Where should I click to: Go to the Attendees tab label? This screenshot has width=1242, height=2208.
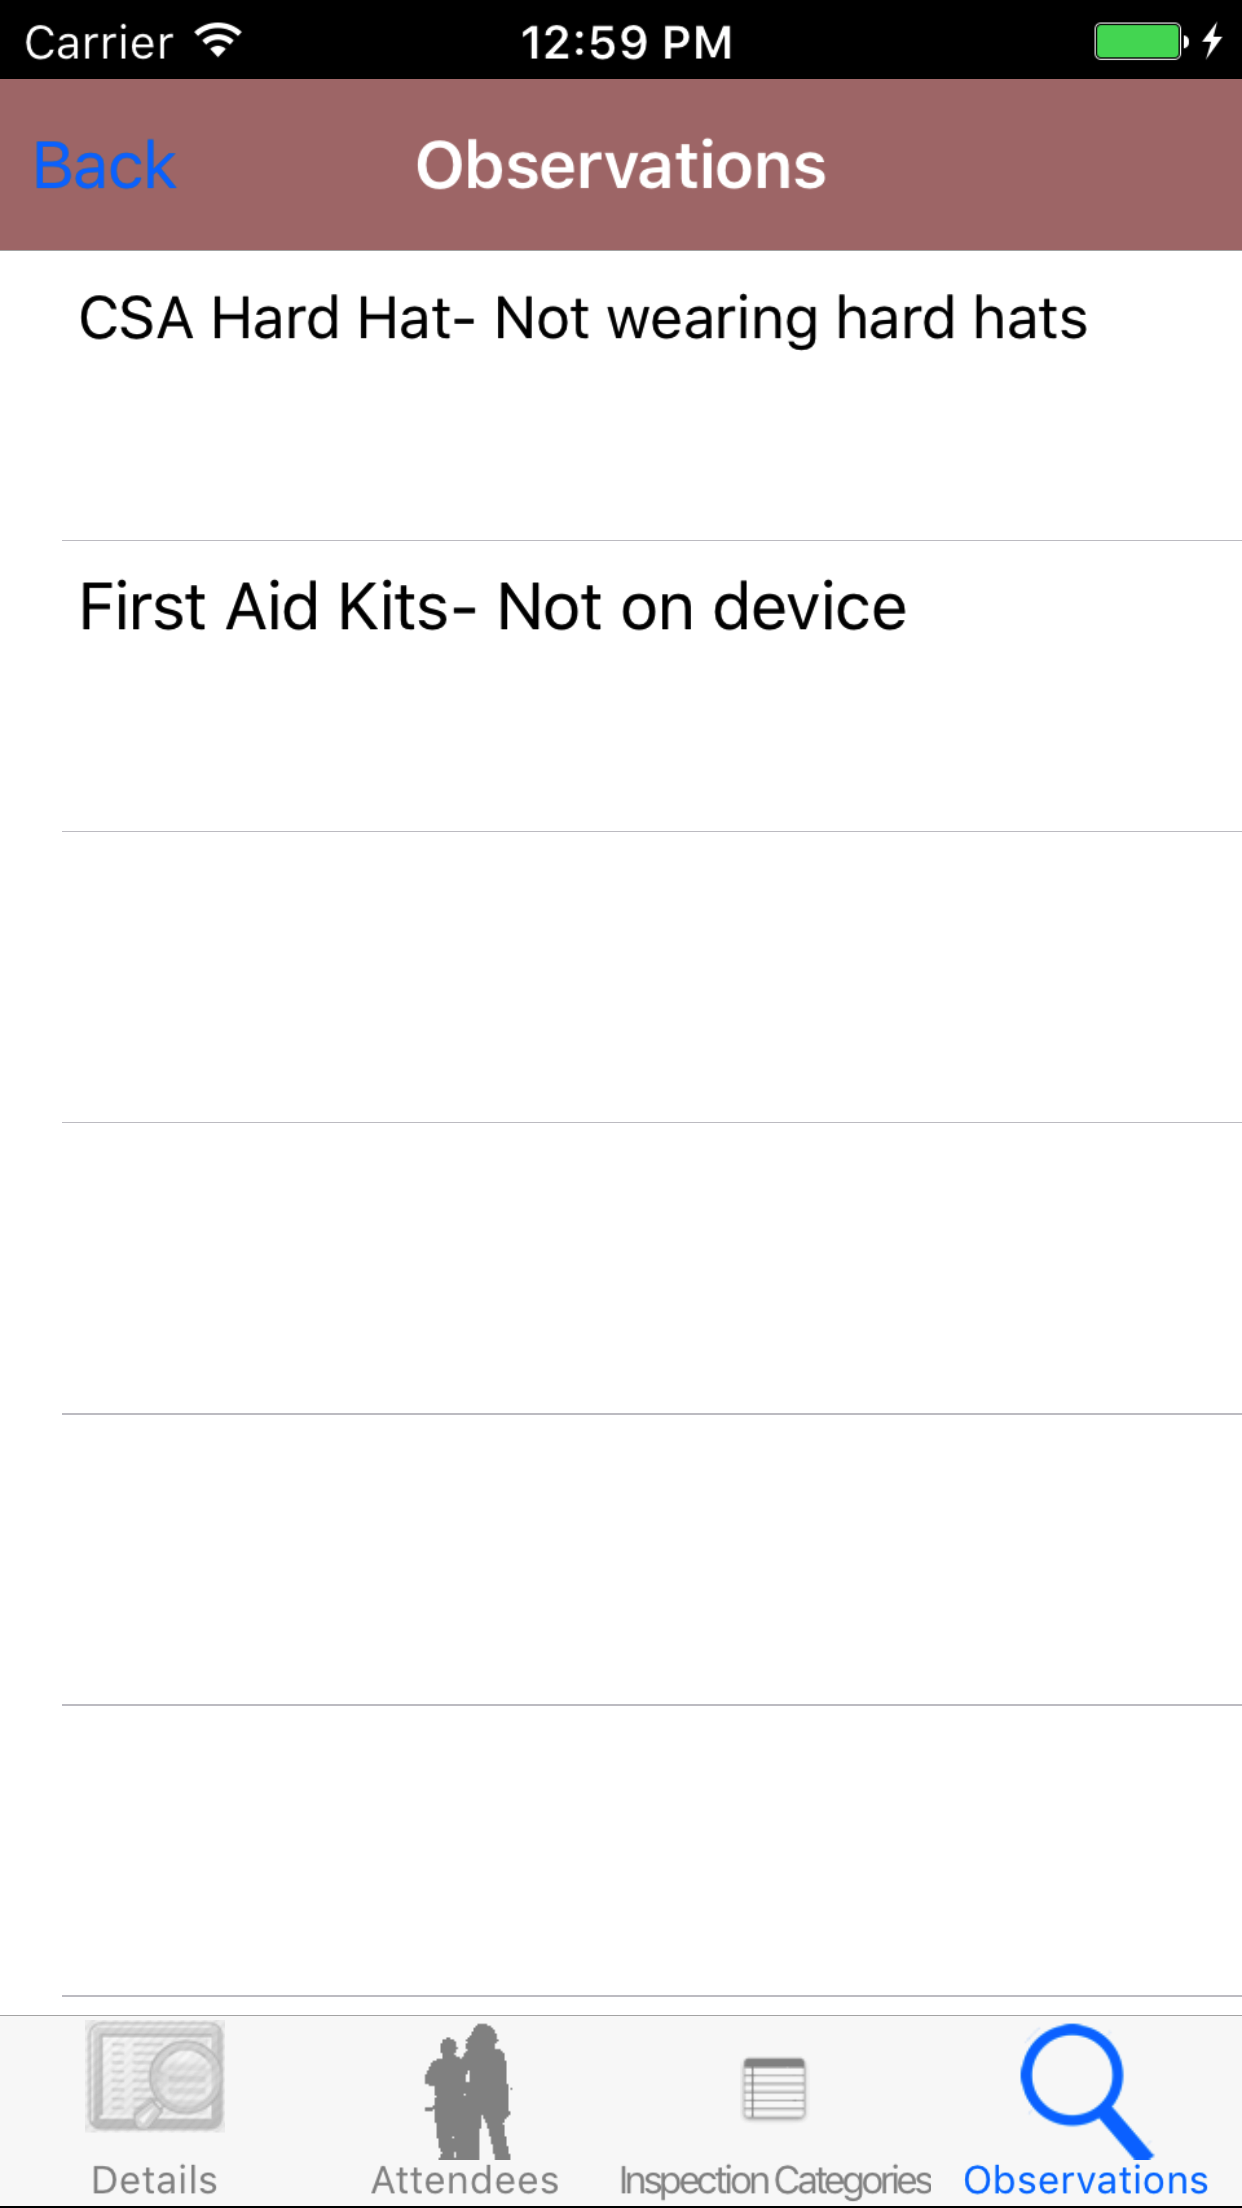coord(465,2180)
